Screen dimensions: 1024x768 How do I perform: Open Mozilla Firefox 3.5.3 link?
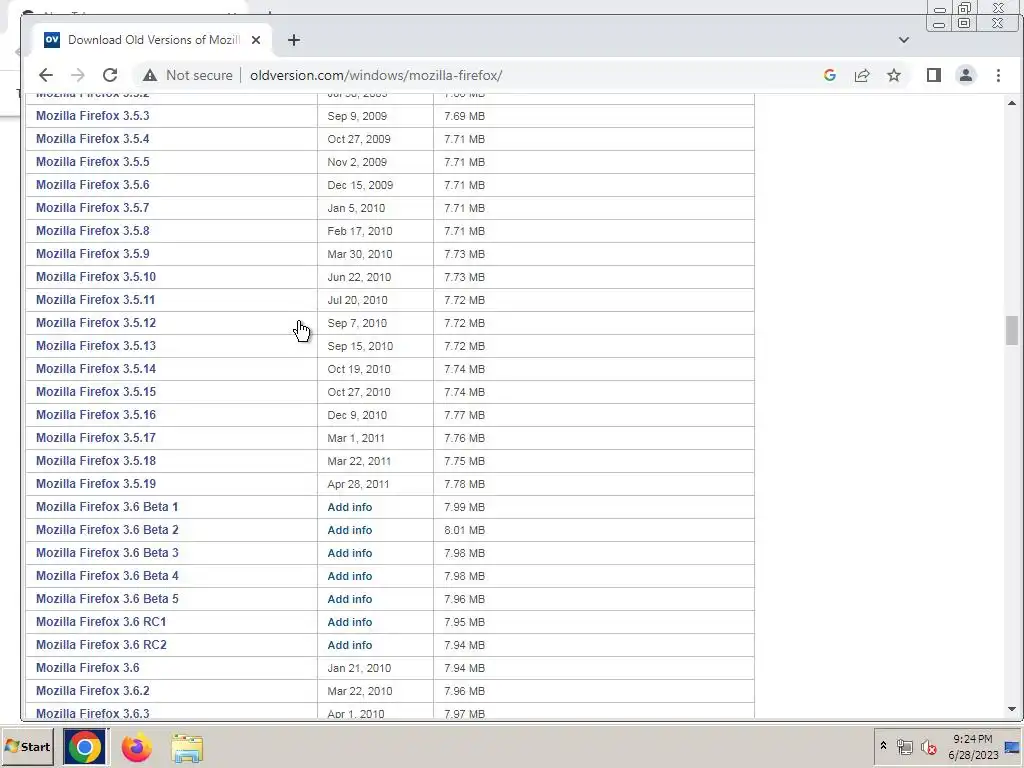(x=93, y=116)
